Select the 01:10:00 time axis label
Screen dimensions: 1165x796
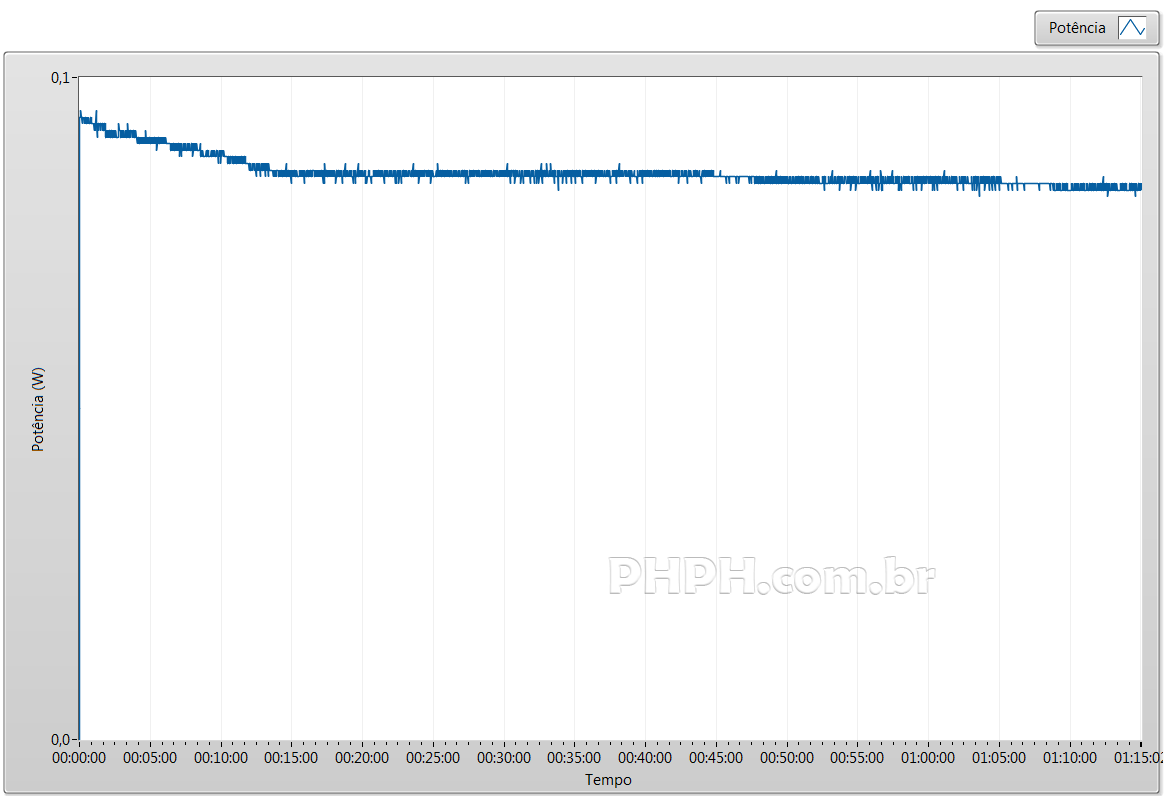pos(1070,758)
